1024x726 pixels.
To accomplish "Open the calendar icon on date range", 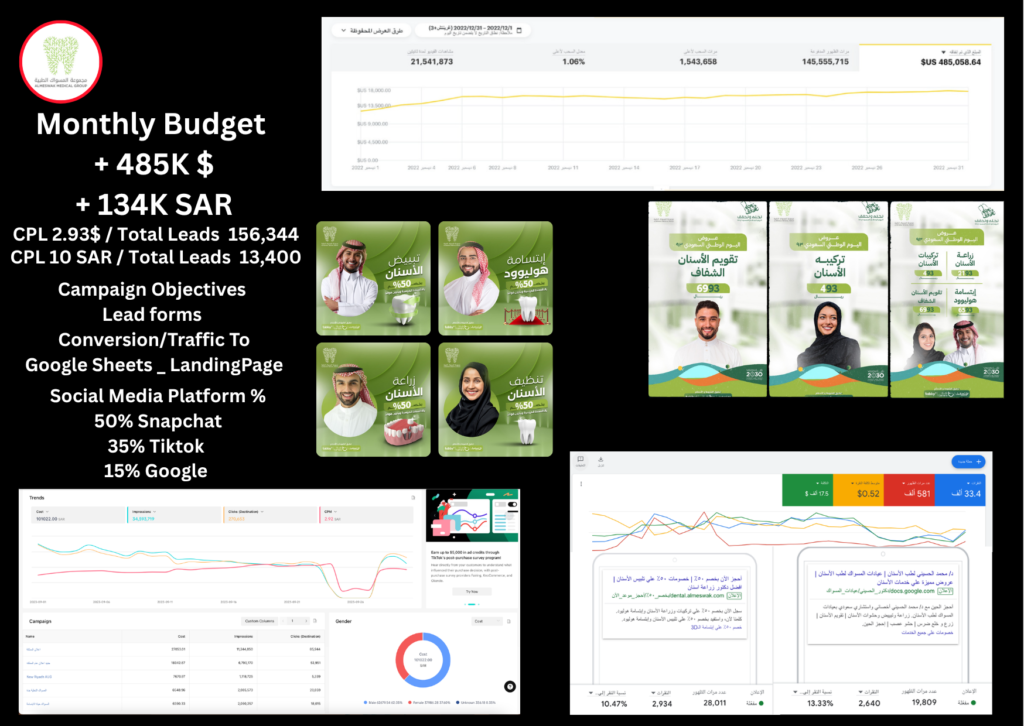I will pos(519,31).
